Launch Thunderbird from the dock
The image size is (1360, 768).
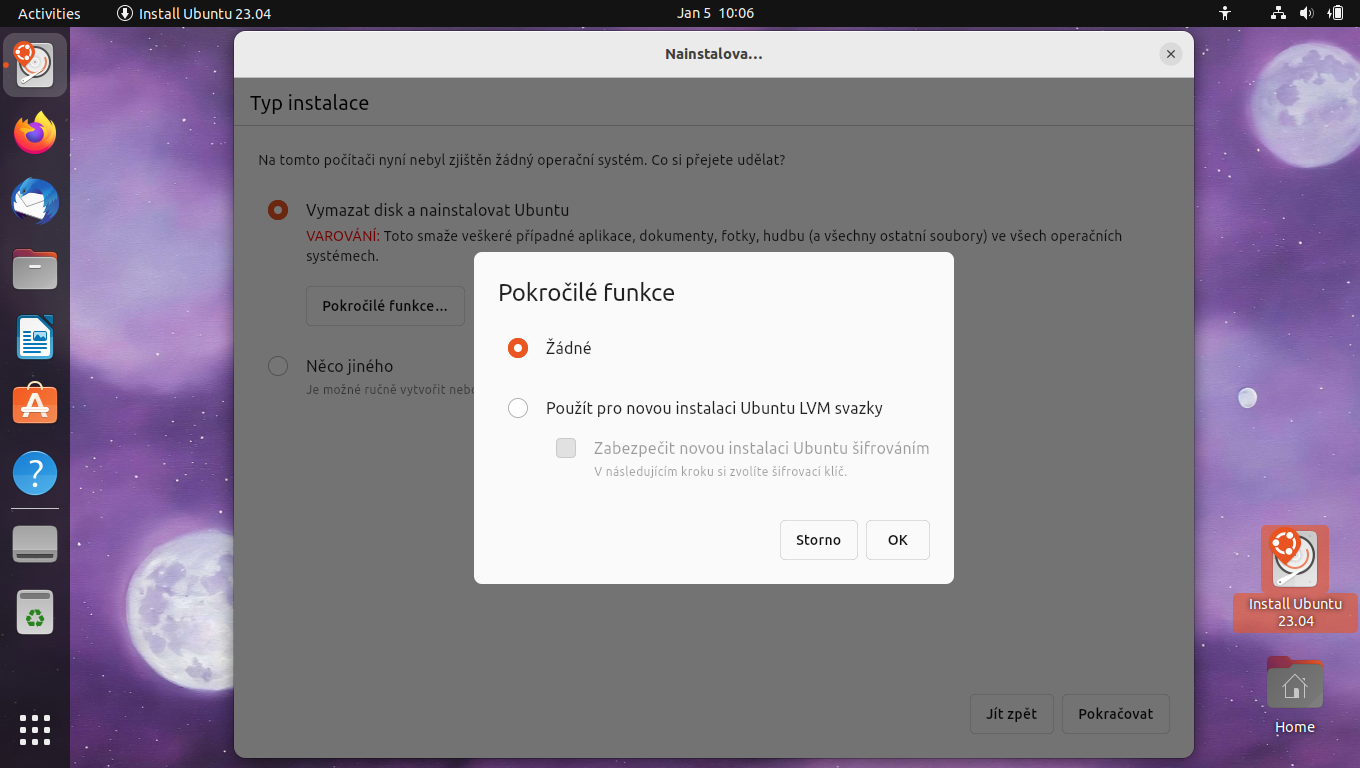click(34, 201)
